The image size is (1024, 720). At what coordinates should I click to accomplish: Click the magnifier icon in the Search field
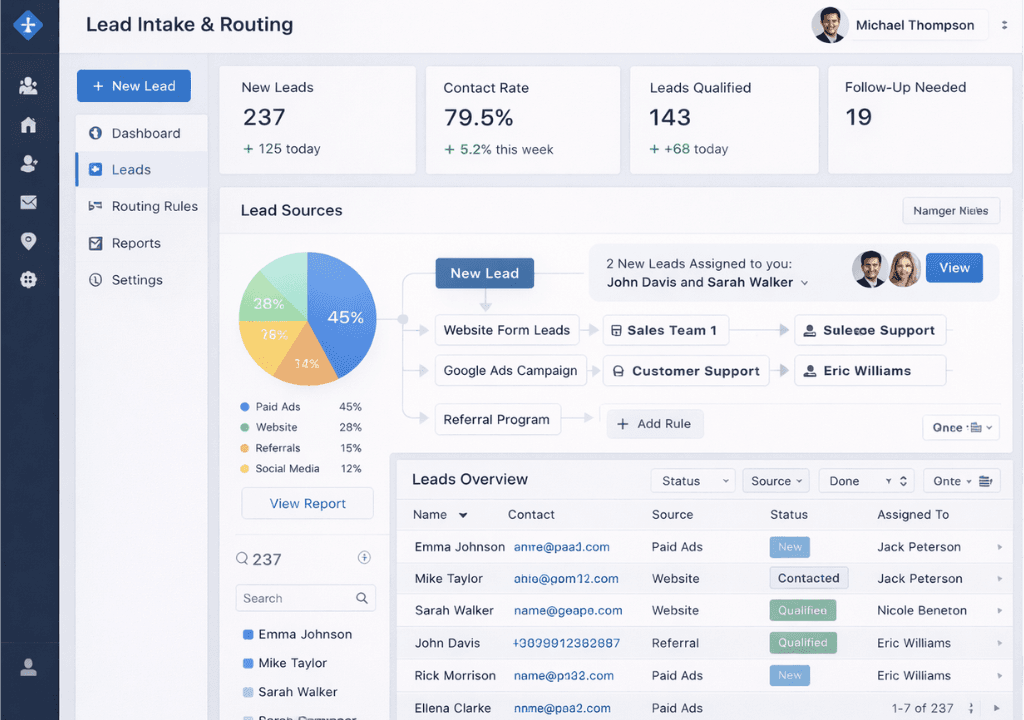[362, 598]
